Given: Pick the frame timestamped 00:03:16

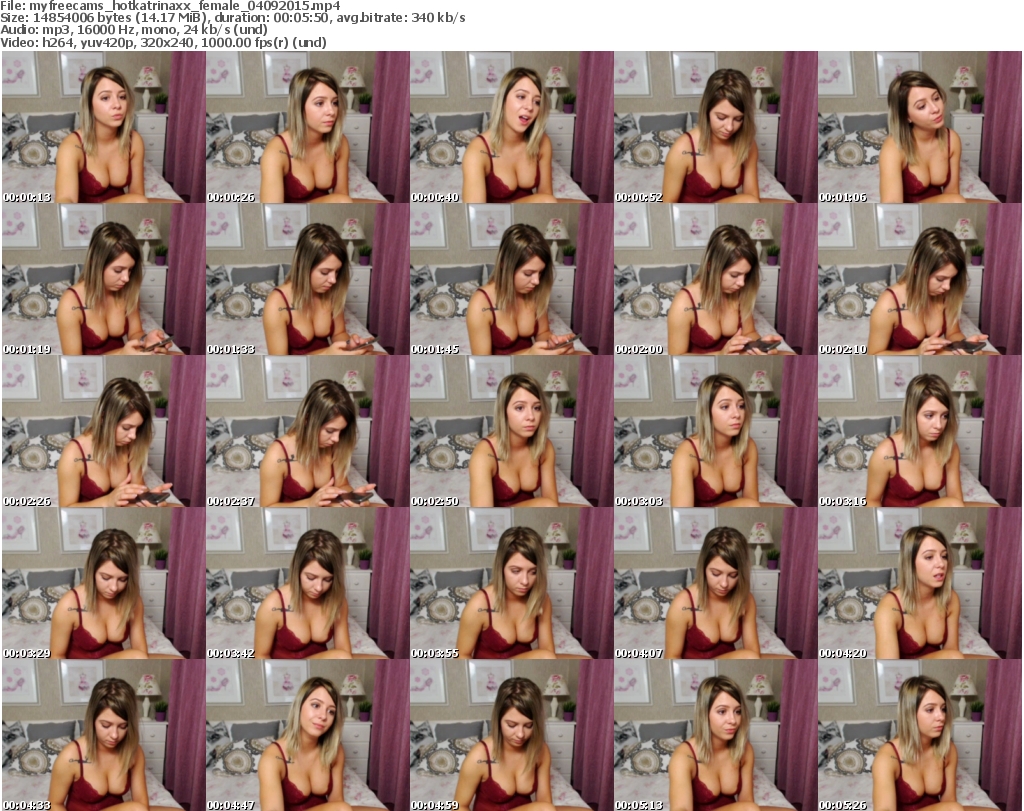Looking at the screenshot, I should point(920,432).
